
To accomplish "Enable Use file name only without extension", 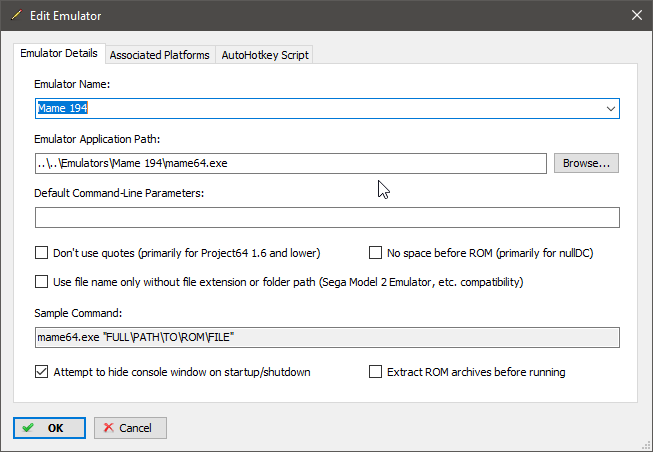I will pos(42,282).
